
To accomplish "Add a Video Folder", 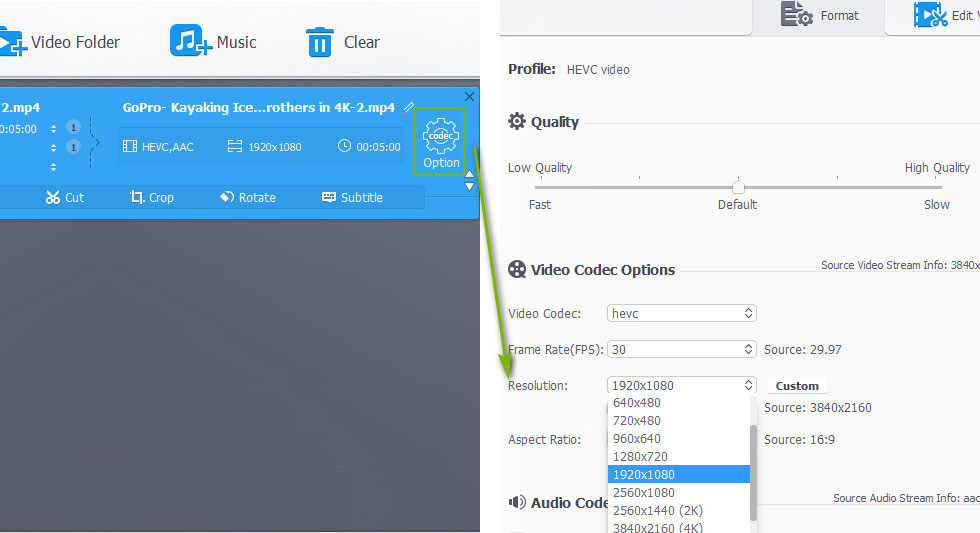I will click(60, 42).
